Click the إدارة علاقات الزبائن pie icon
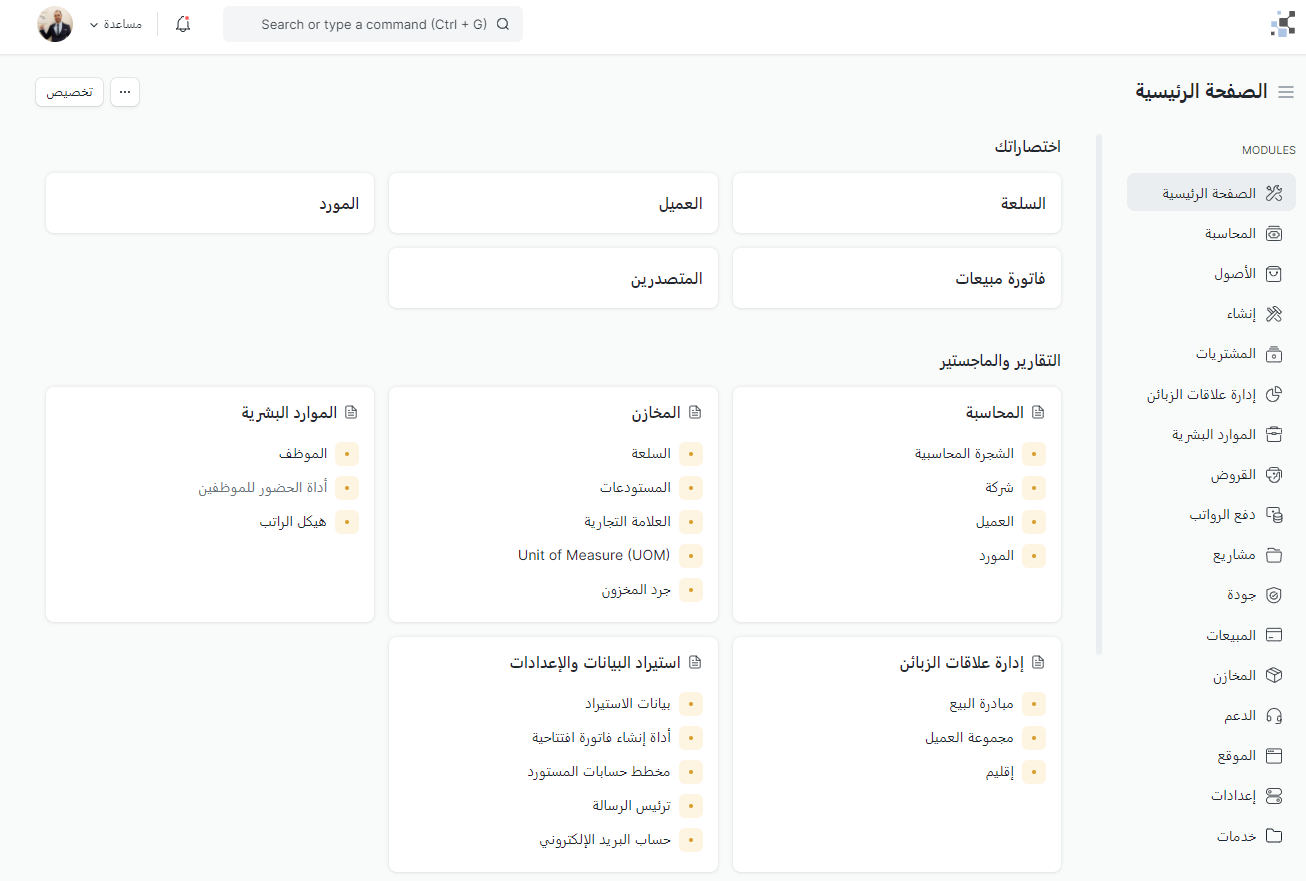Screen dimensions: 1306x881 tap(1274, 395)
